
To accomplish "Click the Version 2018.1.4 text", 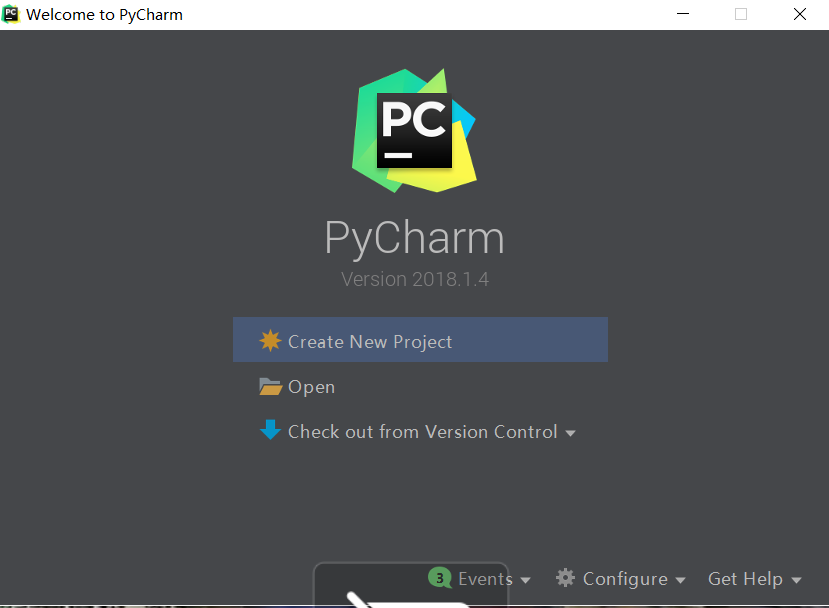I will click(415, 279).
